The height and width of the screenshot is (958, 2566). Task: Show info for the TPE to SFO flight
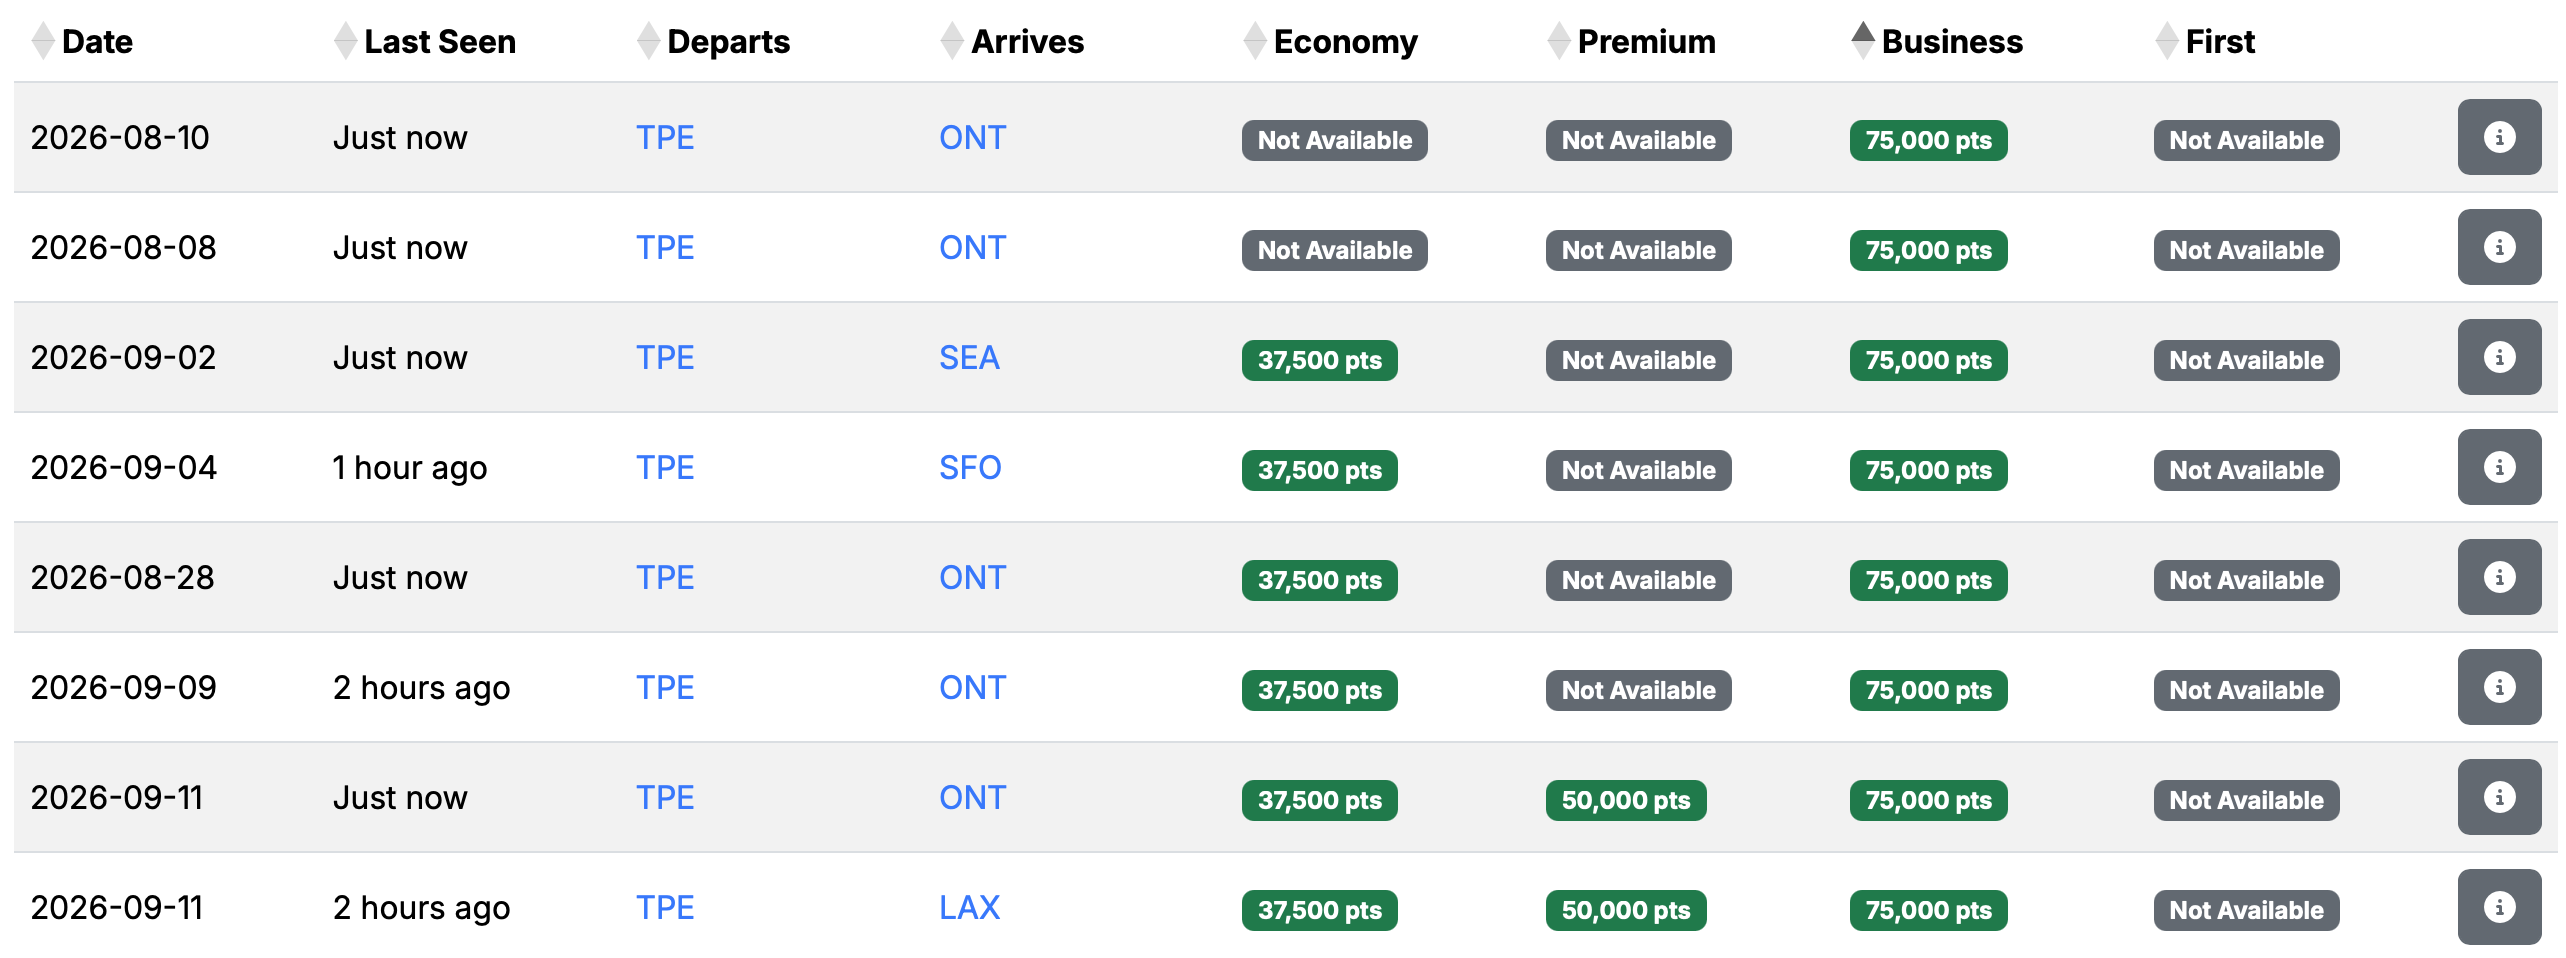2498,467
